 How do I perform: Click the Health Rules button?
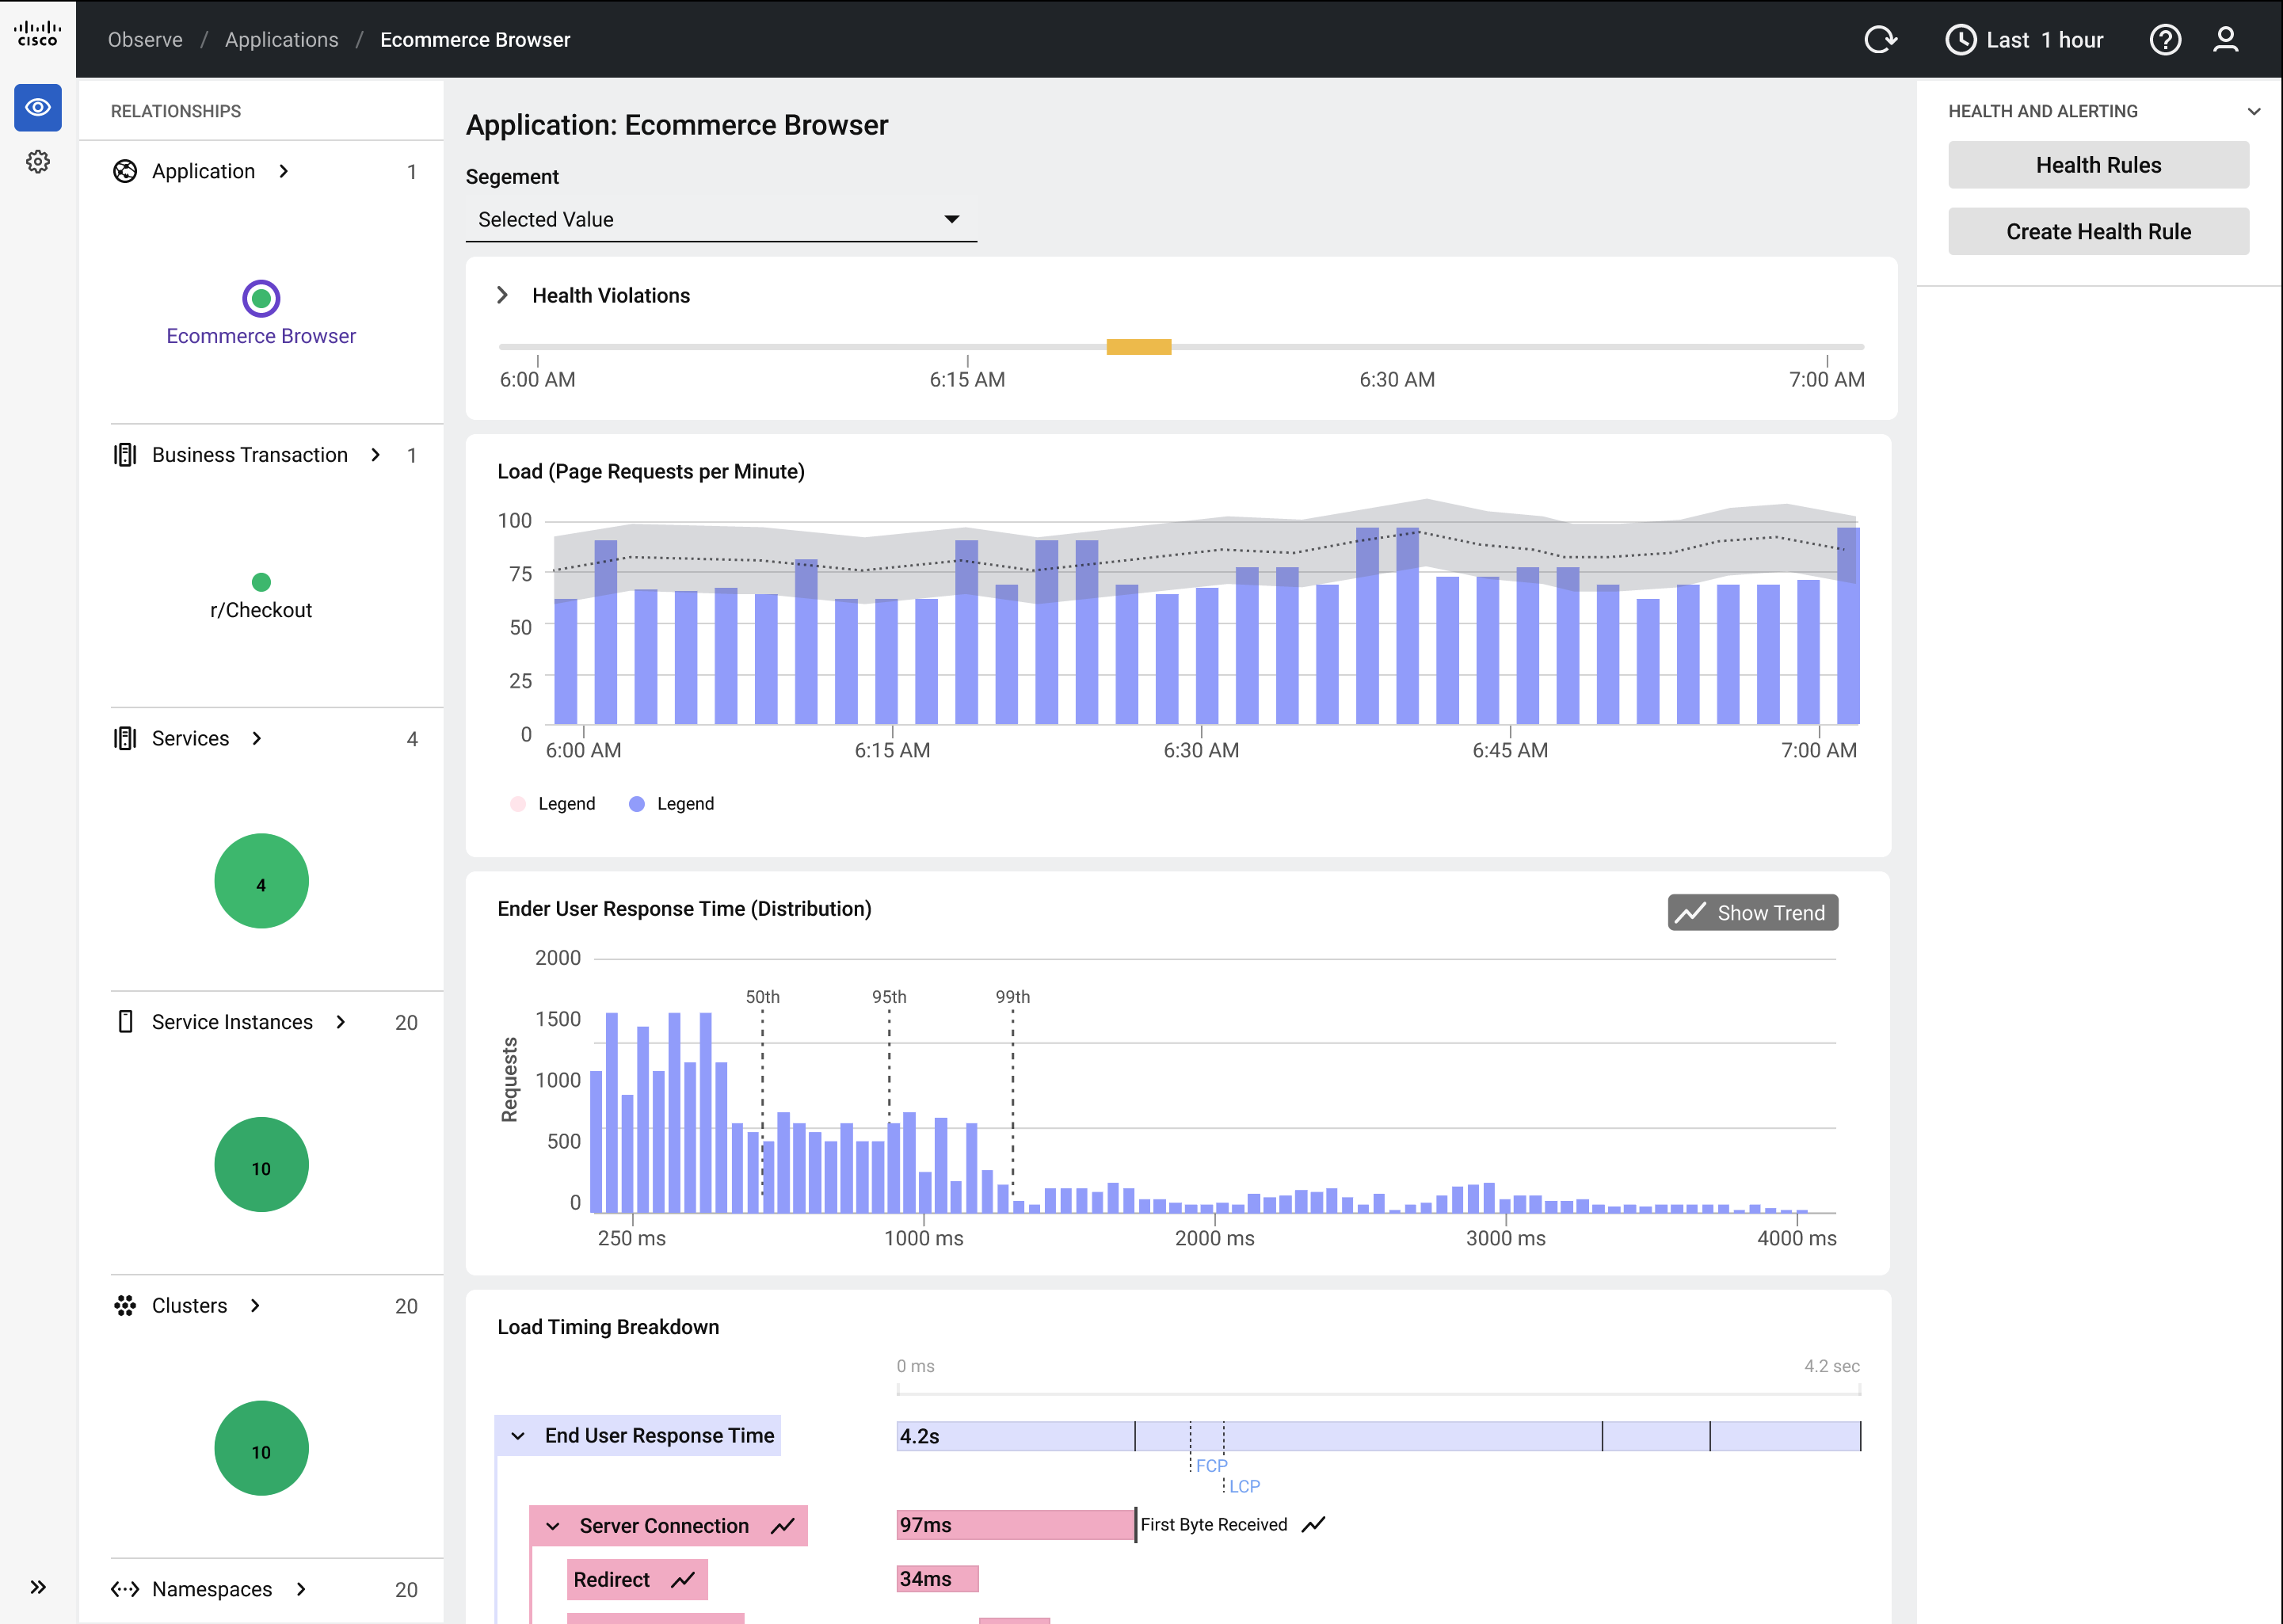(2098, 165)
